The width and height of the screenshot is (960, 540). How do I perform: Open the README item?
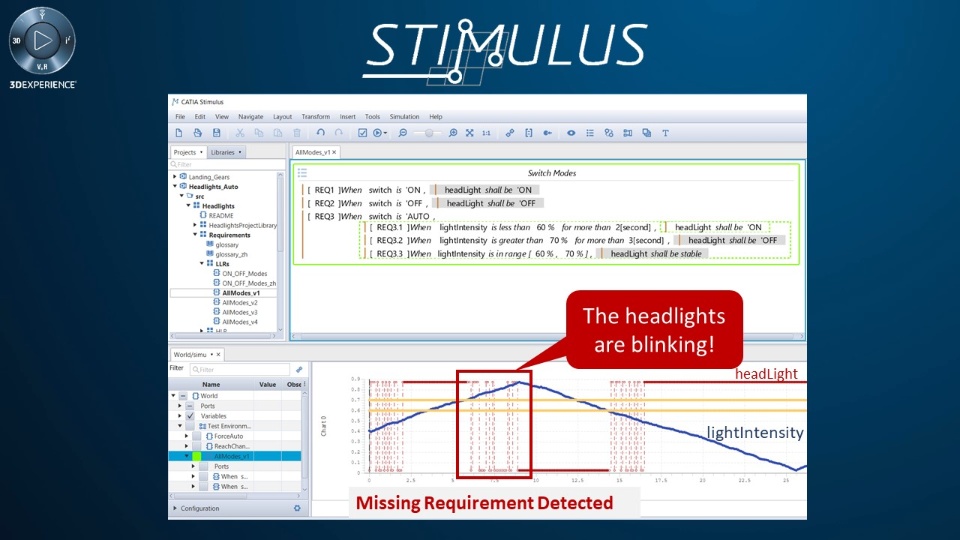point(220,216)
